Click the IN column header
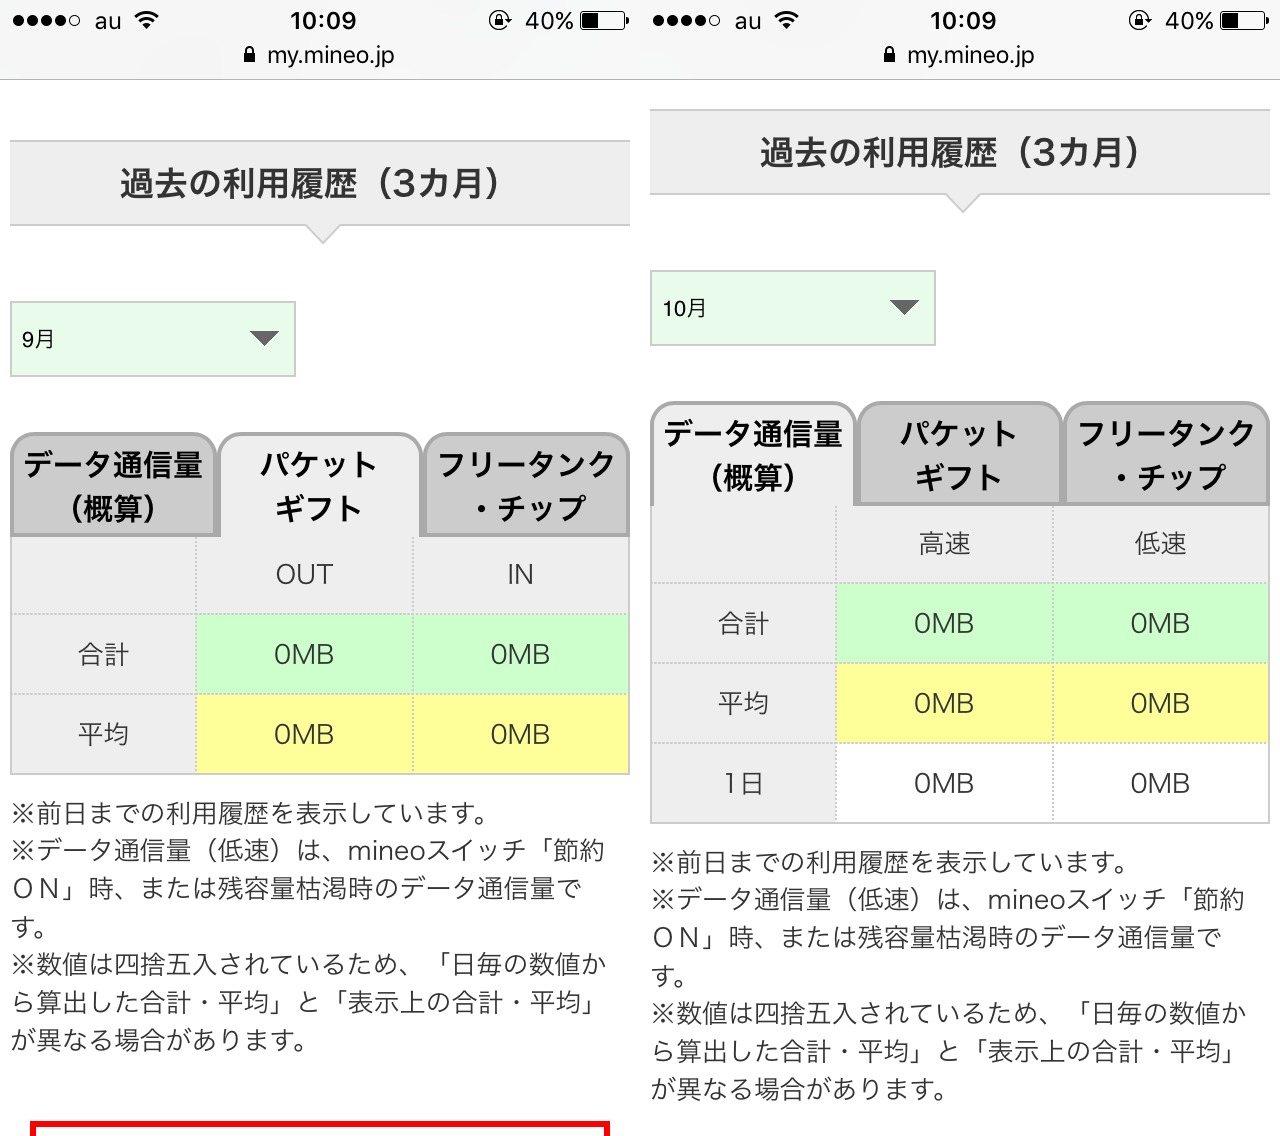Image resolution: width=1280 pixels, height=1136 pixels. tap(520, 575)
